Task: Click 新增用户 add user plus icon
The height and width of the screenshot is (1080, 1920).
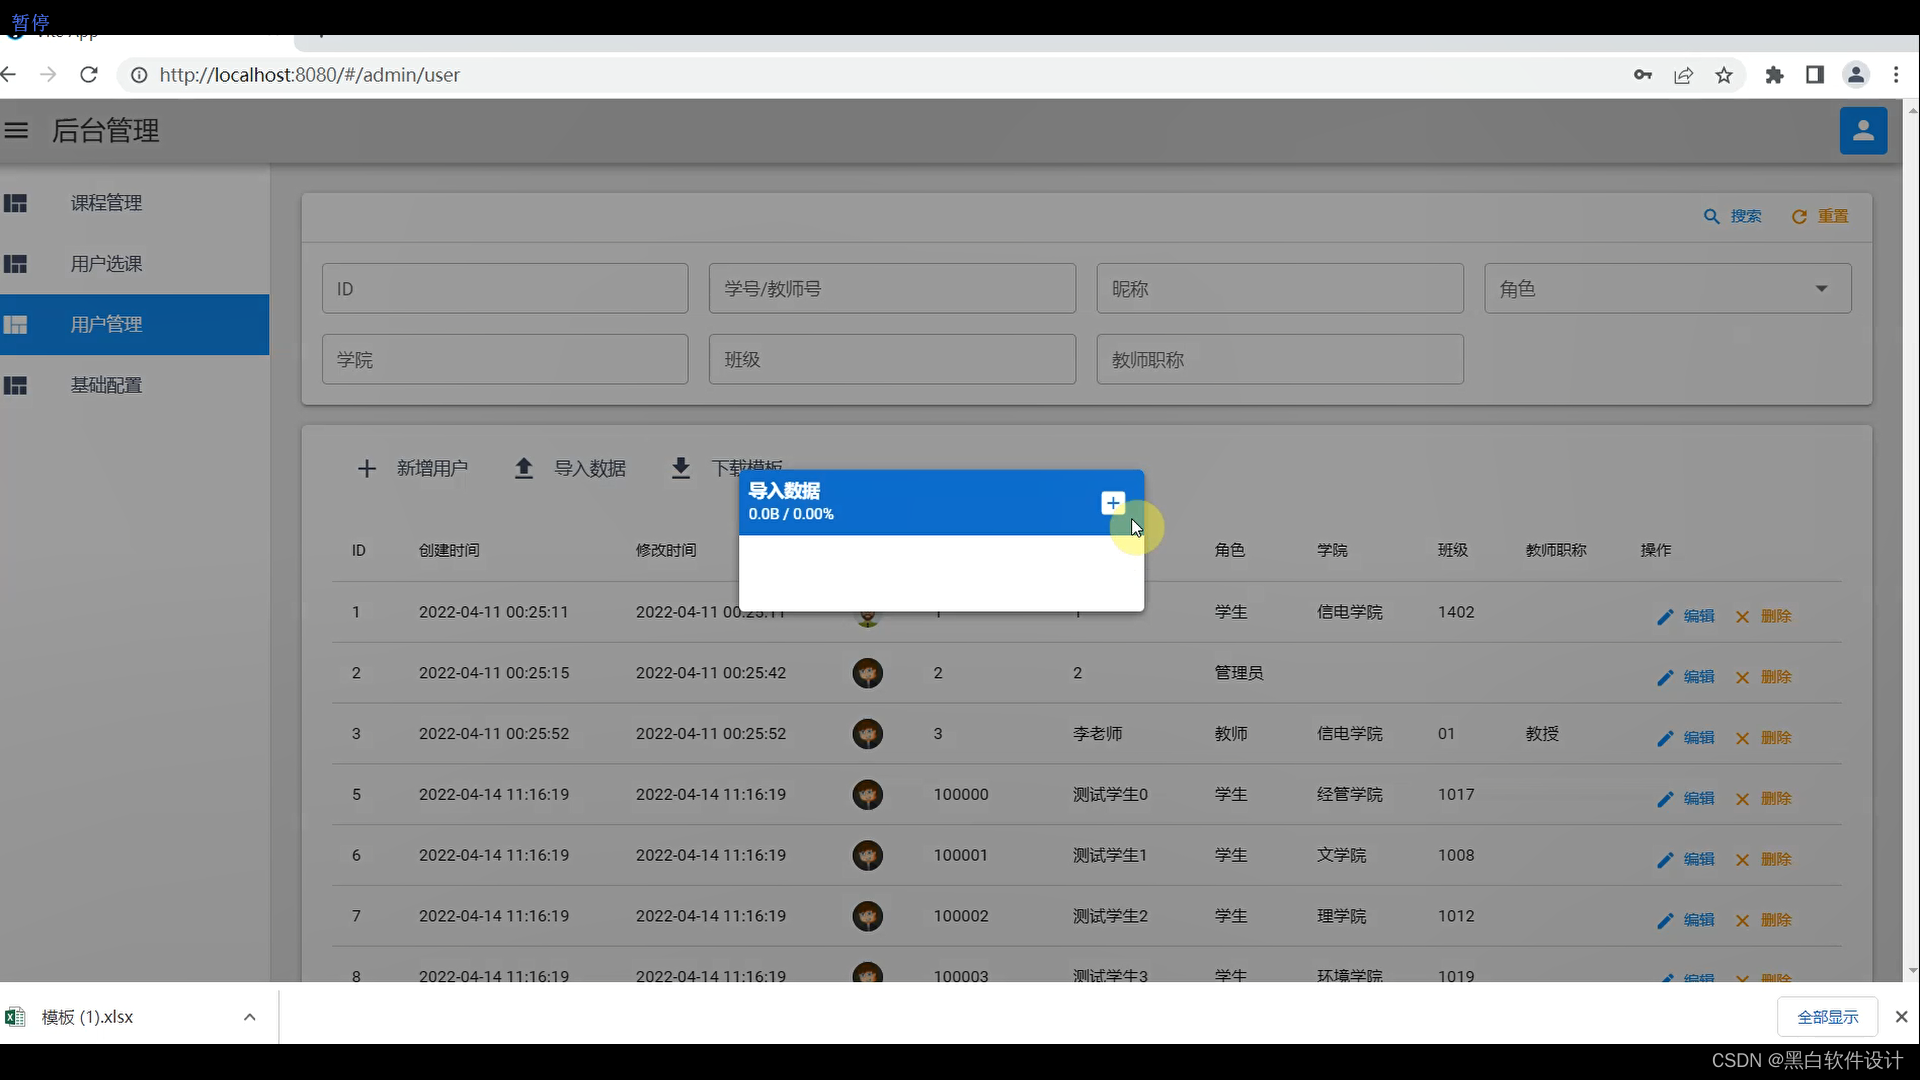Action: point(366,468)
